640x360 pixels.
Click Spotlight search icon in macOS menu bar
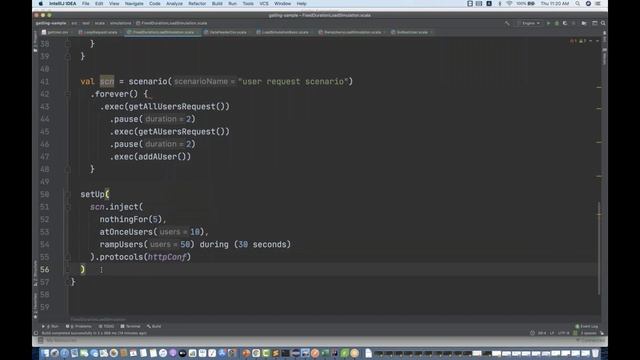577,4
